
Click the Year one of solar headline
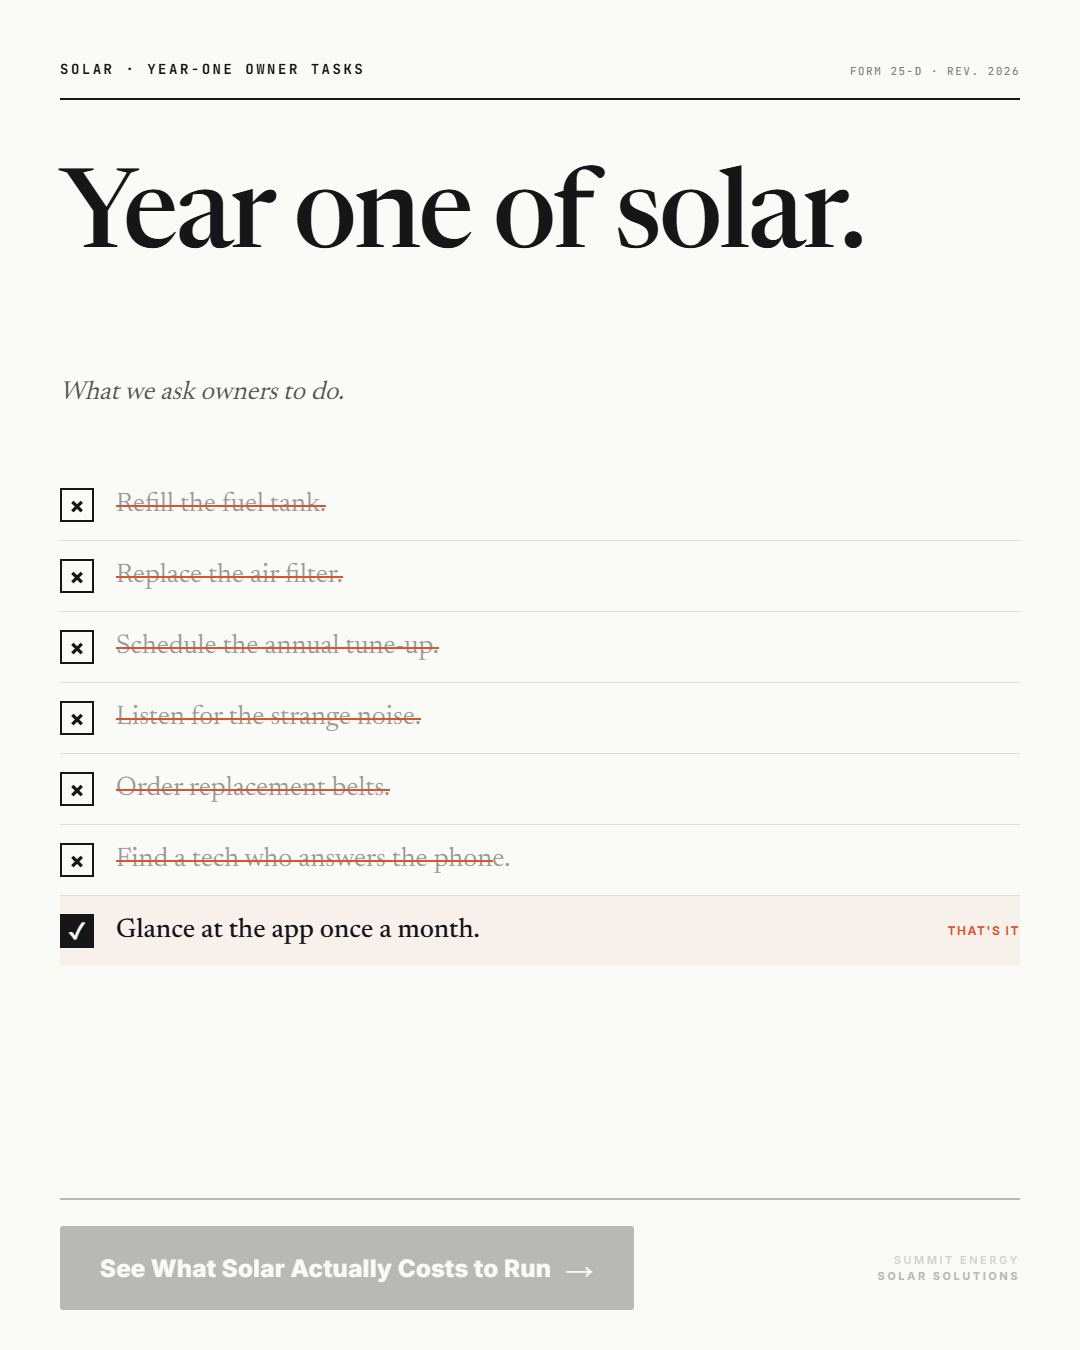pos(461,208)
